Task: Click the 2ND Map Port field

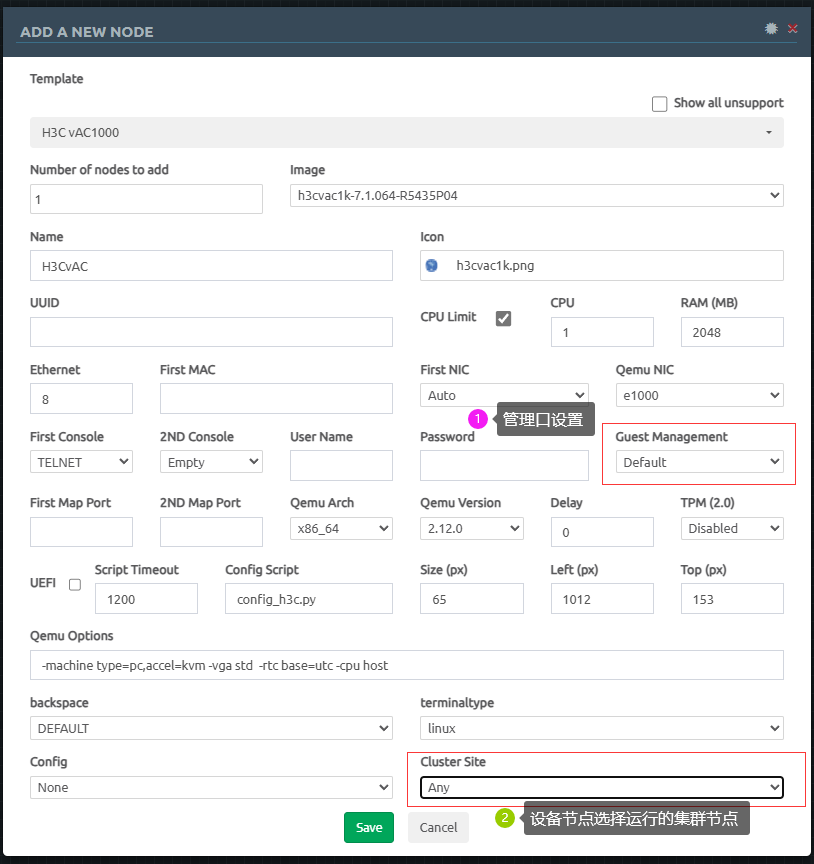Action: coord(211,532)
